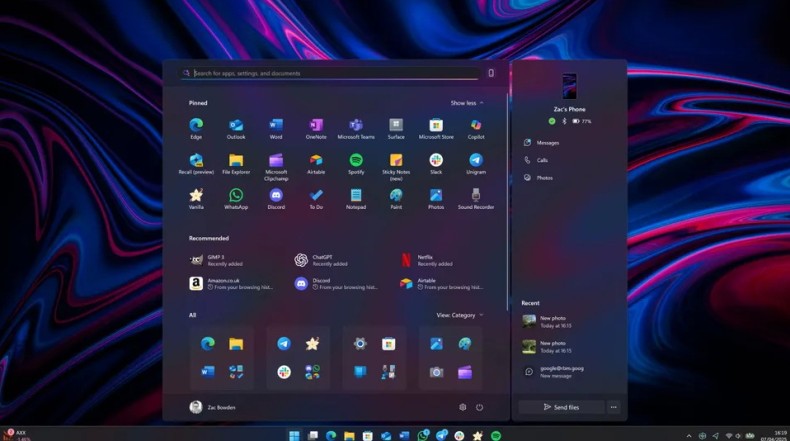Open Zac Bowden user account menu
This screenshot has height=441, width=790.
pyautogui.click(x=215, y=407)
